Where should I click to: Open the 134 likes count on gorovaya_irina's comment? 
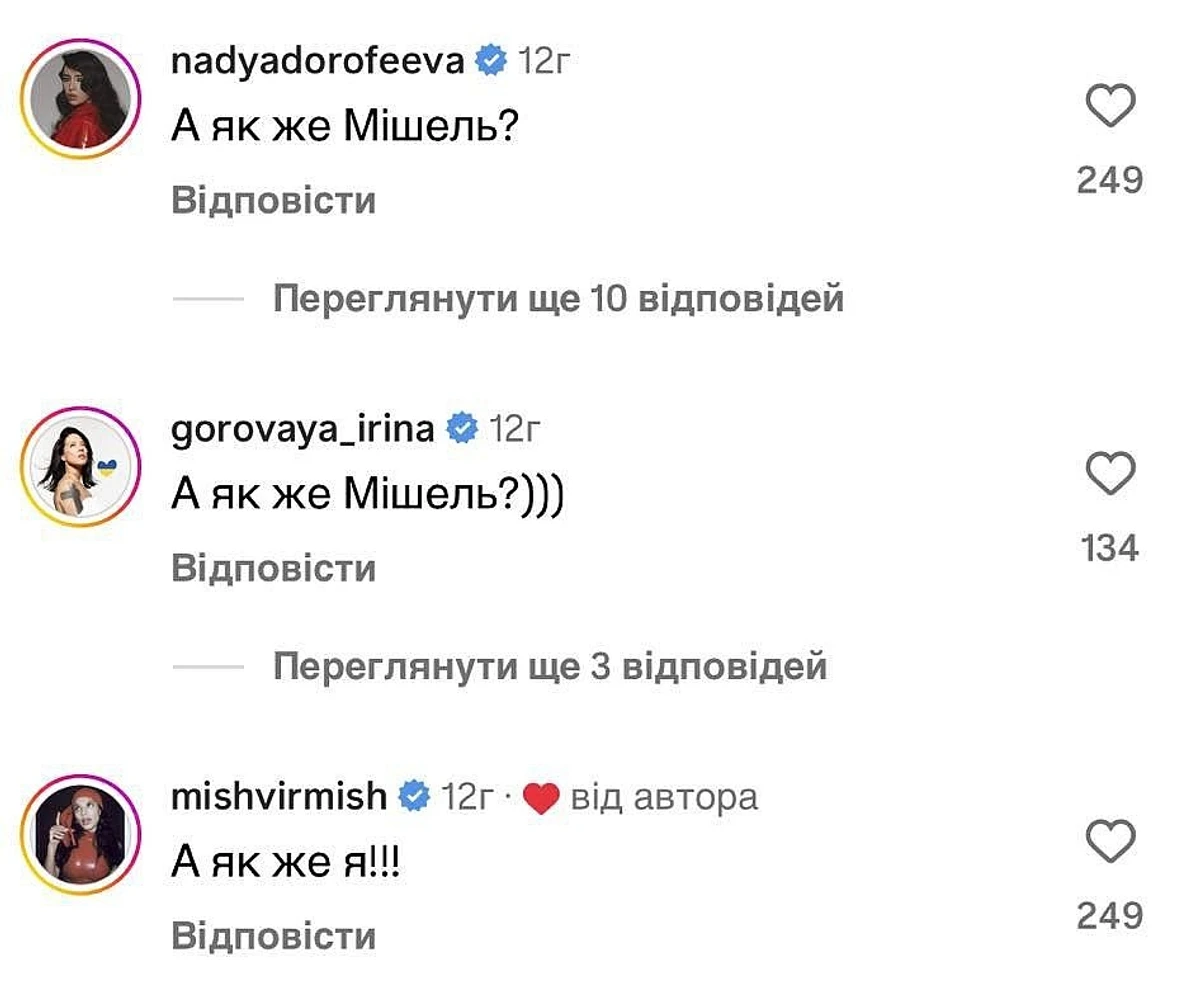pyautogui.click(x=1110, y=548)
